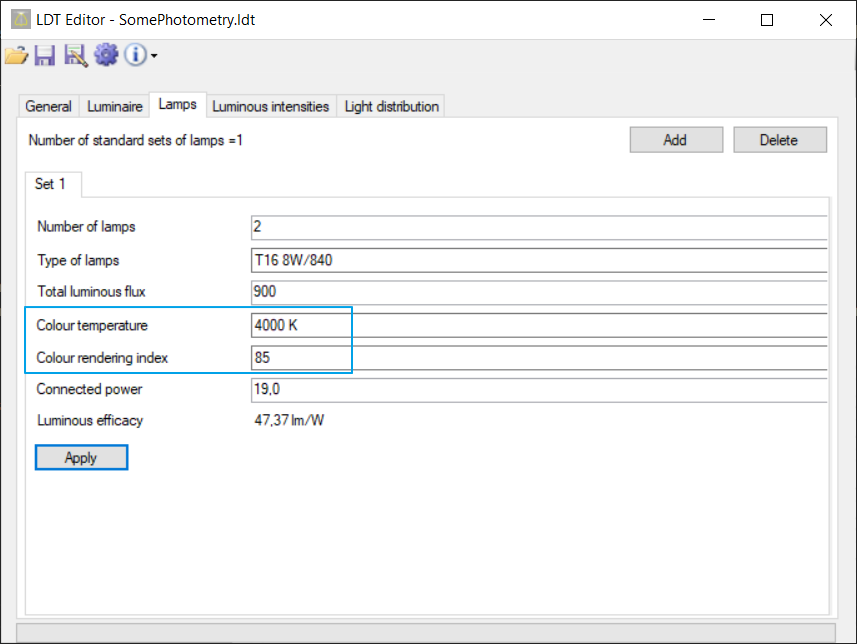Image resolution: width=857 pixels, height=644 pixels.
Task: Open settings via the gear icon
Action: click(x=106, y=55)
